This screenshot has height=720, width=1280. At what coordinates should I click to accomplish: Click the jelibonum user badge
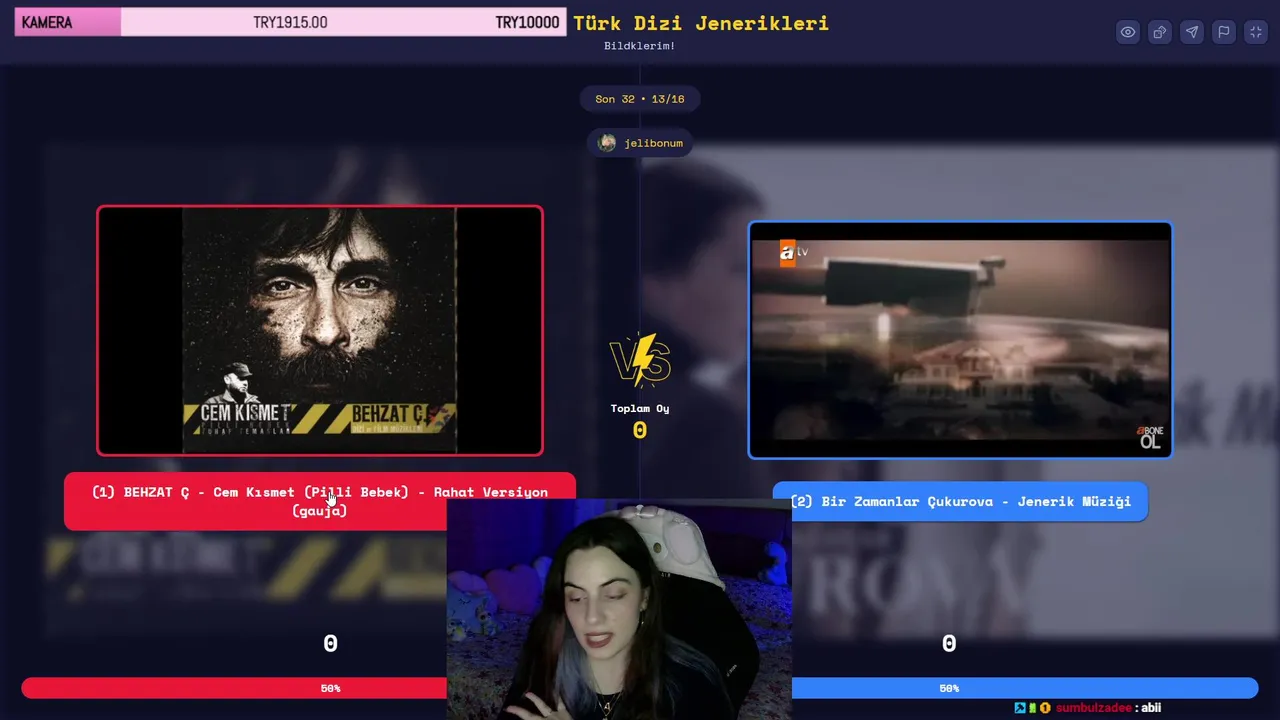640,143
